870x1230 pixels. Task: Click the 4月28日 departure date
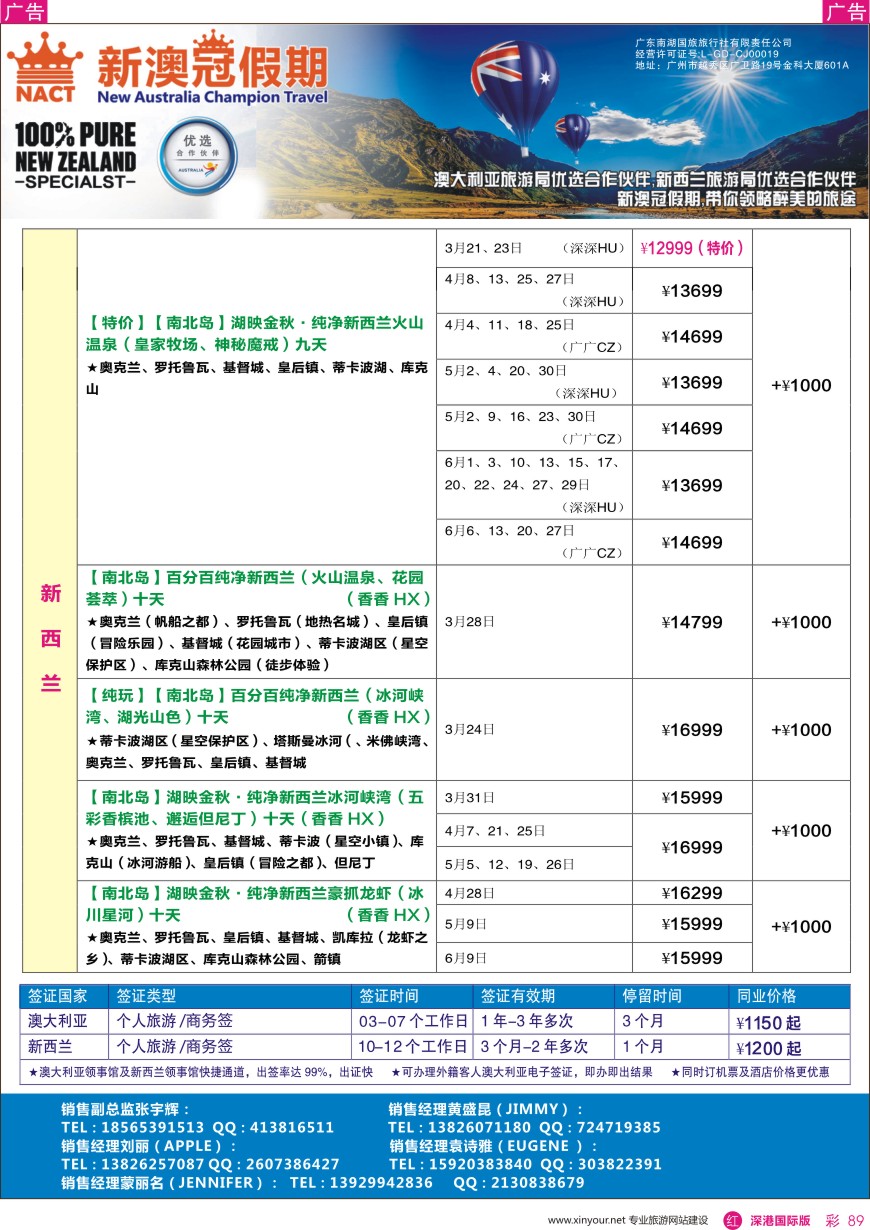(x=470, y=892)
